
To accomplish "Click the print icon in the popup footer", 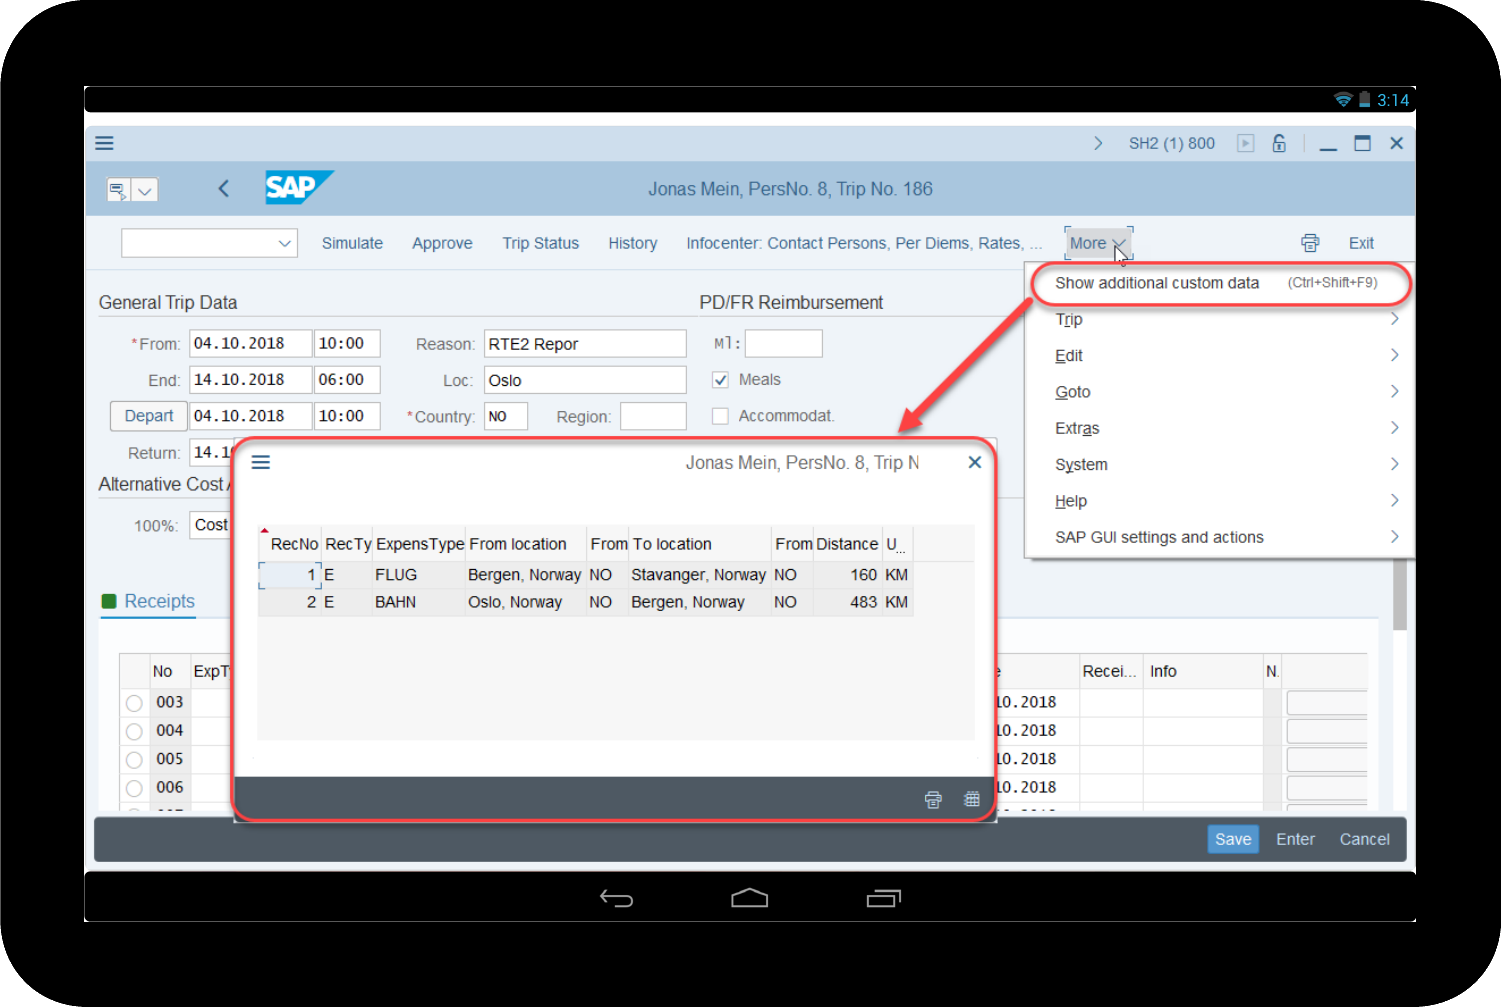I will pyautogui.click(x=933, y=799).
